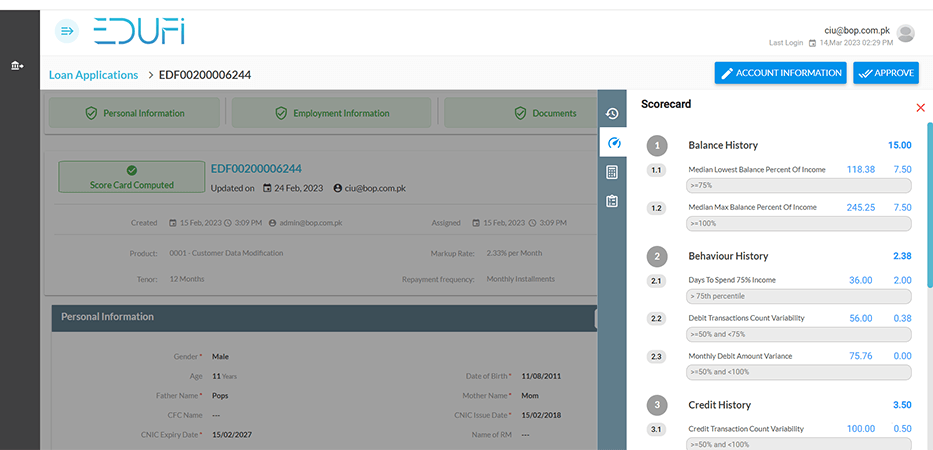Viewport: 933px width, 450px height.
Task: Click the sidebar menu toggle arrow icon
Action: [67, 32]
